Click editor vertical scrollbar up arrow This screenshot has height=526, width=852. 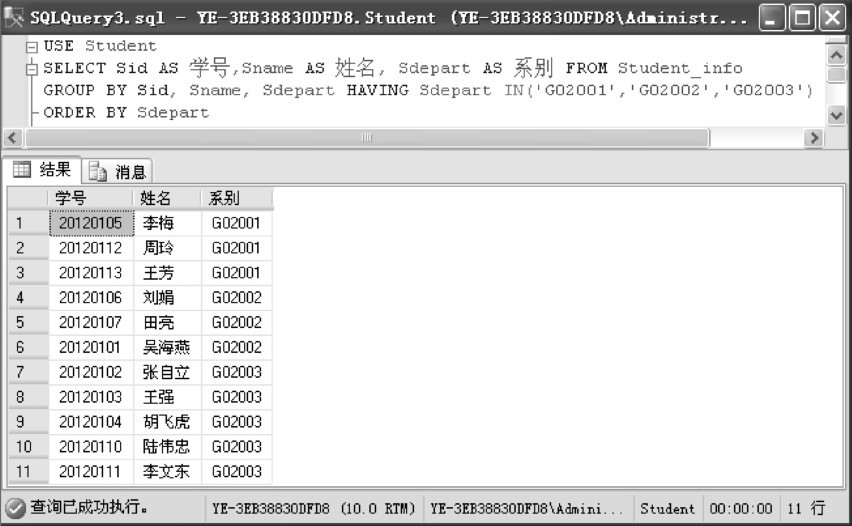coord(836,55)
